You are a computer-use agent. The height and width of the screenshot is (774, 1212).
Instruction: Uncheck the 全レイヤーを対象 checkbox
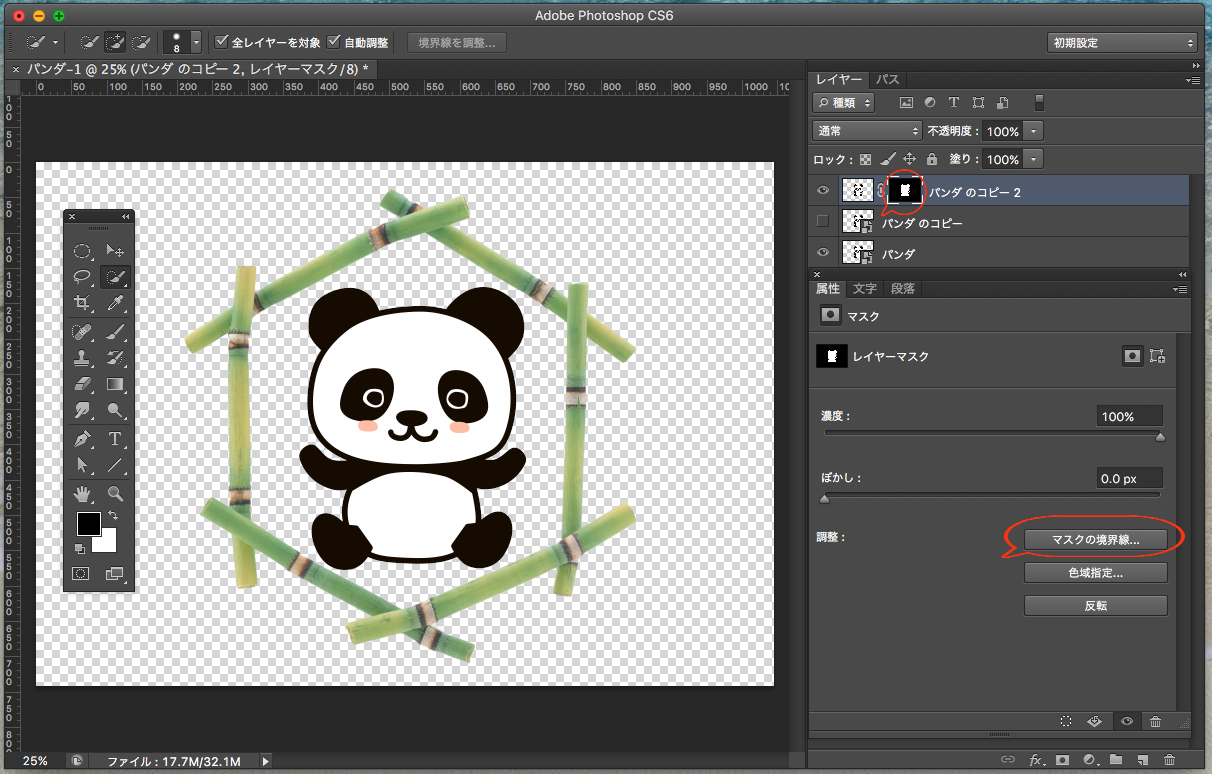click(222, 43)
